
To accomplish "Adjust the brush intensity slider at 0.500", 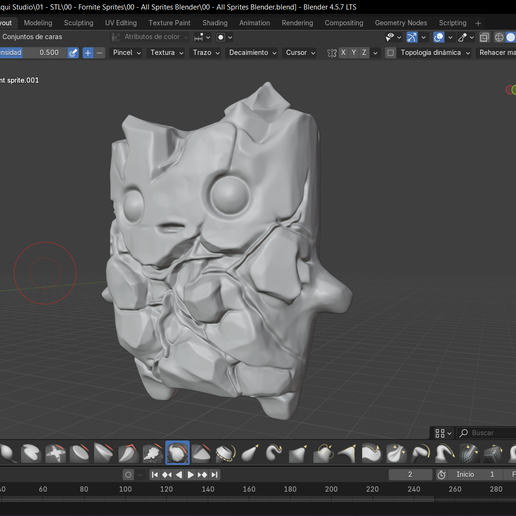I will [x=33, y=53].
